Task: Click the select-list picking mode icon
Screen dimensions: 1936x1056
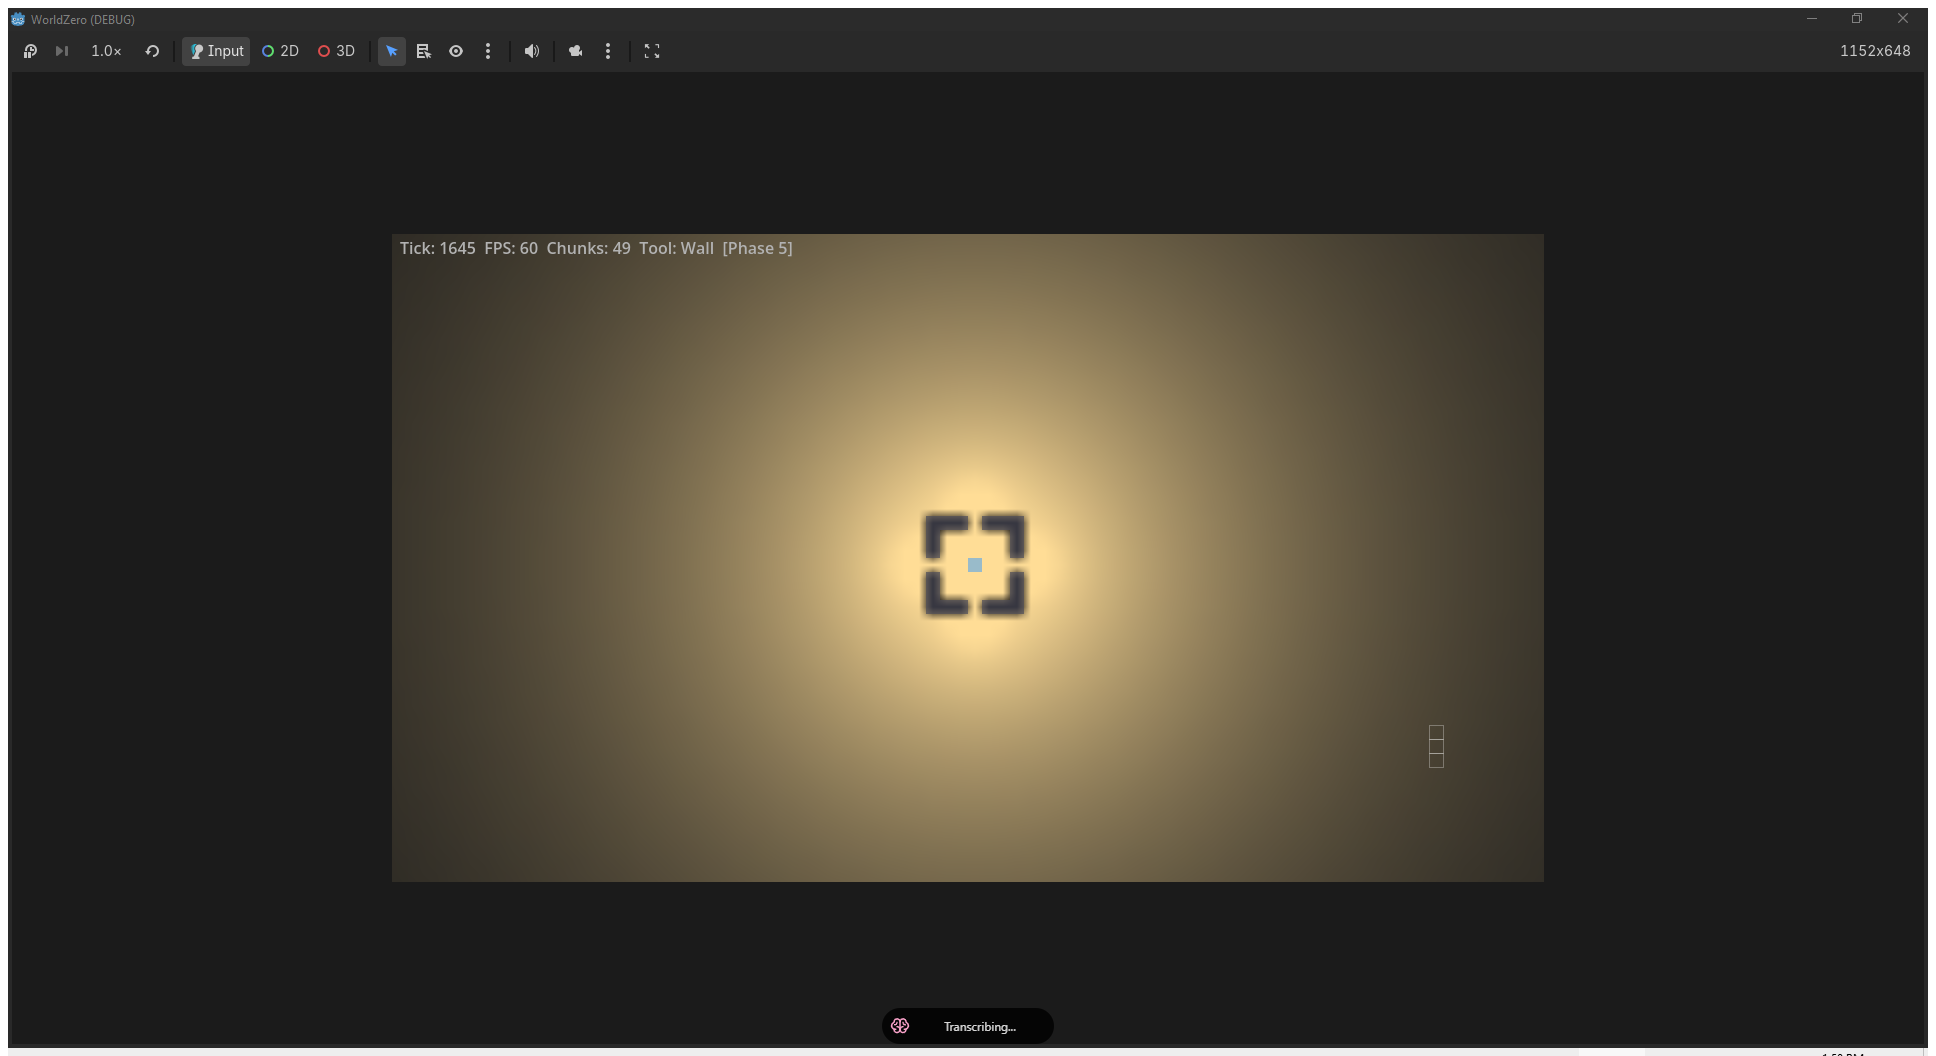Action: pyautogui.click(x=424, y=51)
